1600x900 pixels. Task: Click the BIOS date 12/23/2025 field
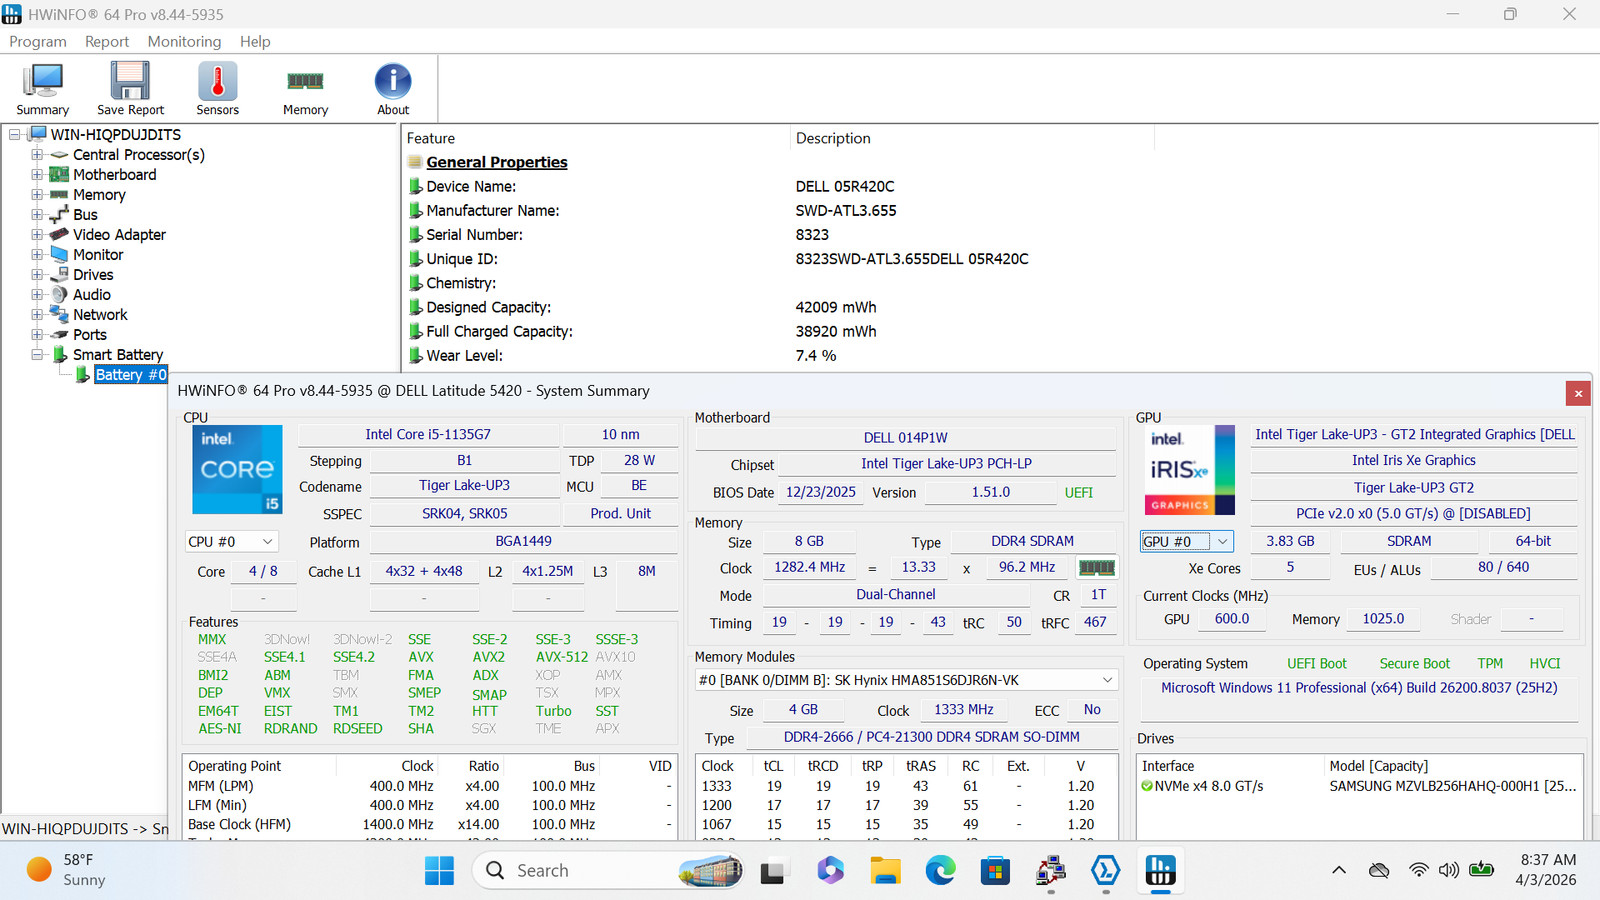point(821,492)
